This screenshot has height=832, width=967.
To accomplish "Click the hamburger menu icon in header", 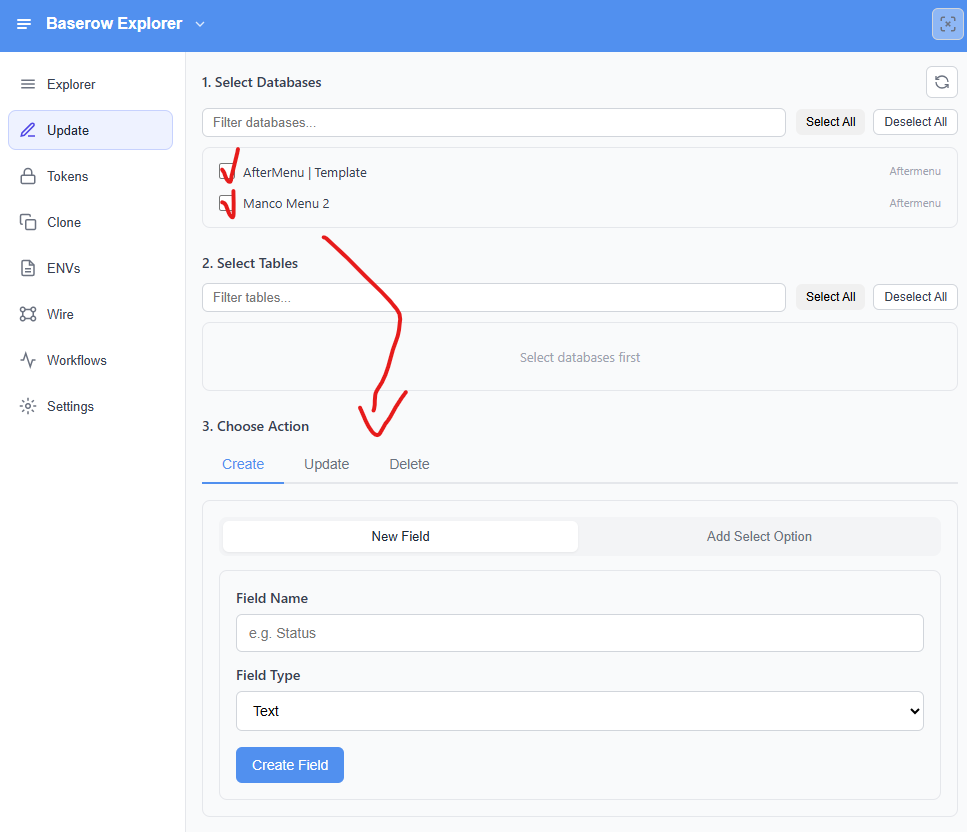I will point(24,24).
